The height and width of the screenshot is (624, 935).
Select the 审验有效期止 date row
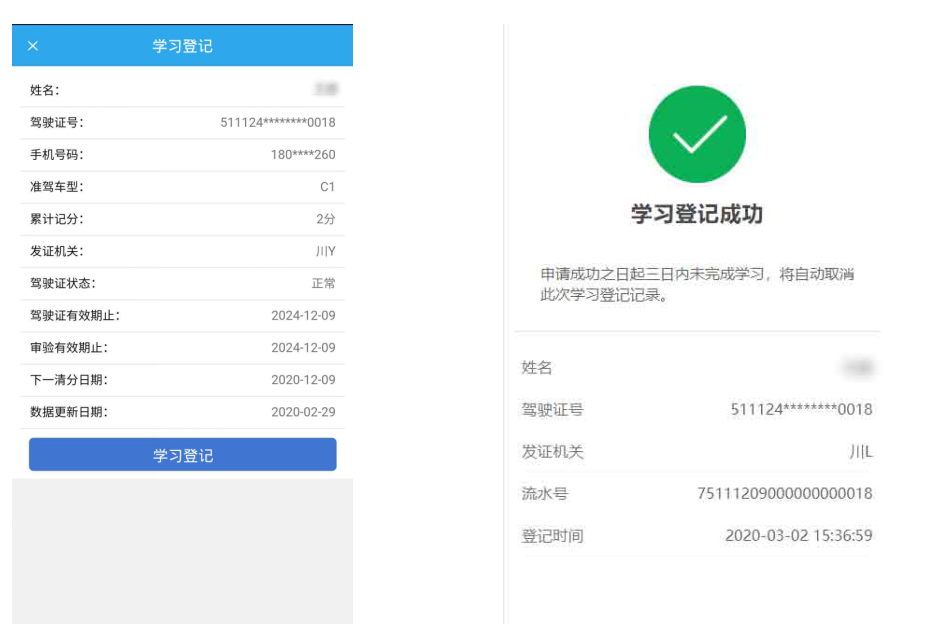182,348
